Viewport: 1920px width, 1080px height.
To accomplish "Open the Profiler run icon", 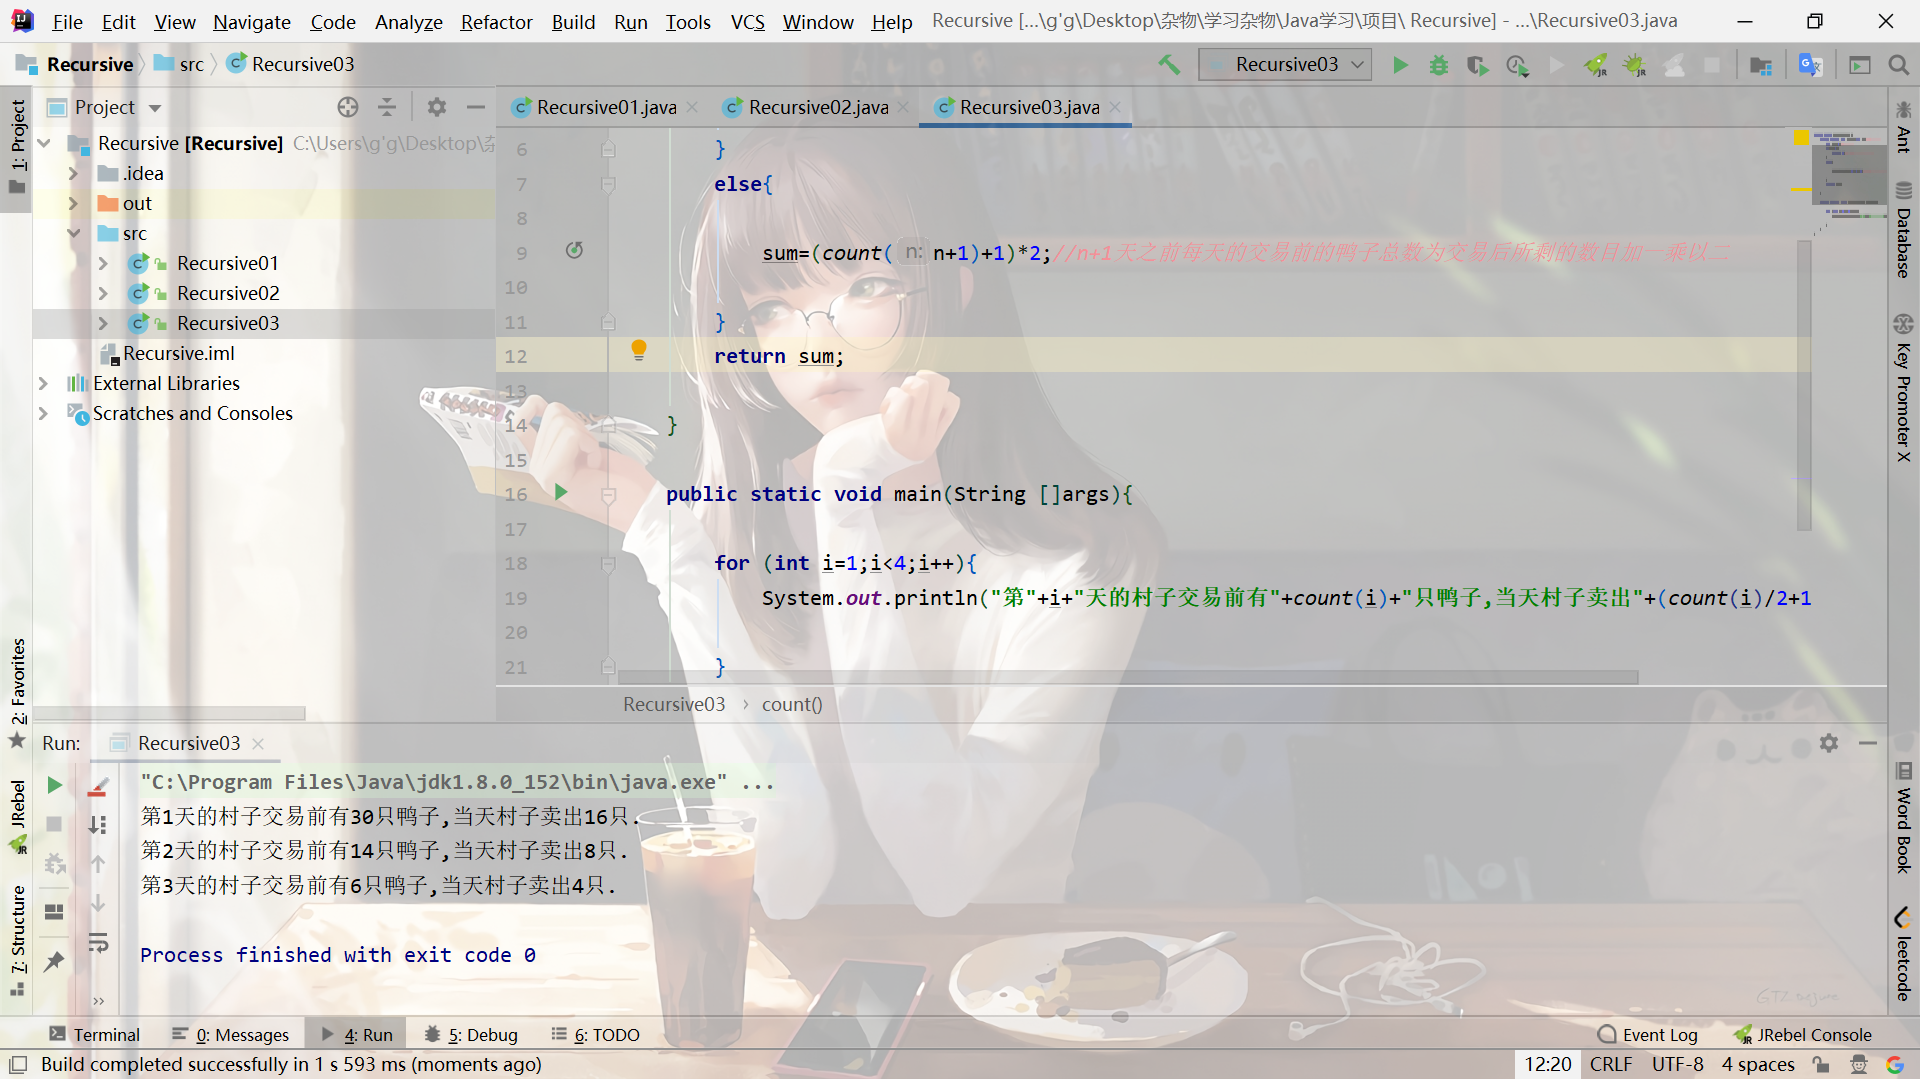I will click(x=1517, y=65).
